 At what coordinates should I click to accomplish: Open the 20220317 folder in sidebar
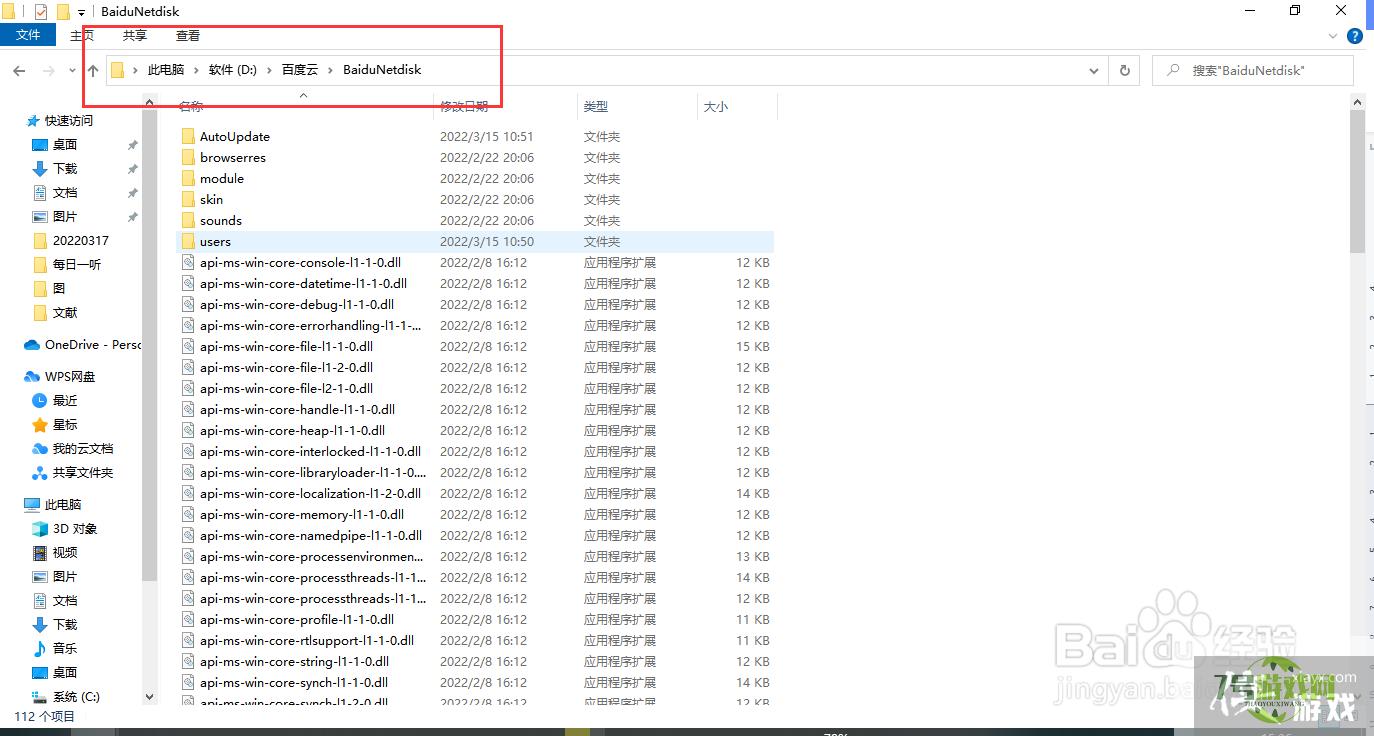tap(80, 241)
